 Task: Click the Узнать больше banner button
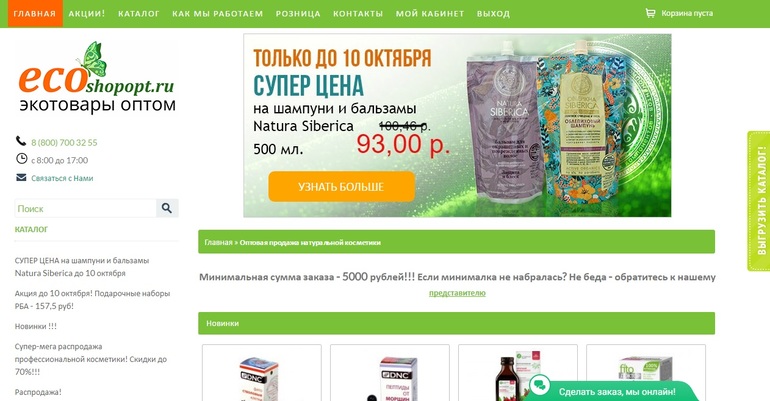(x=341, y=187)
